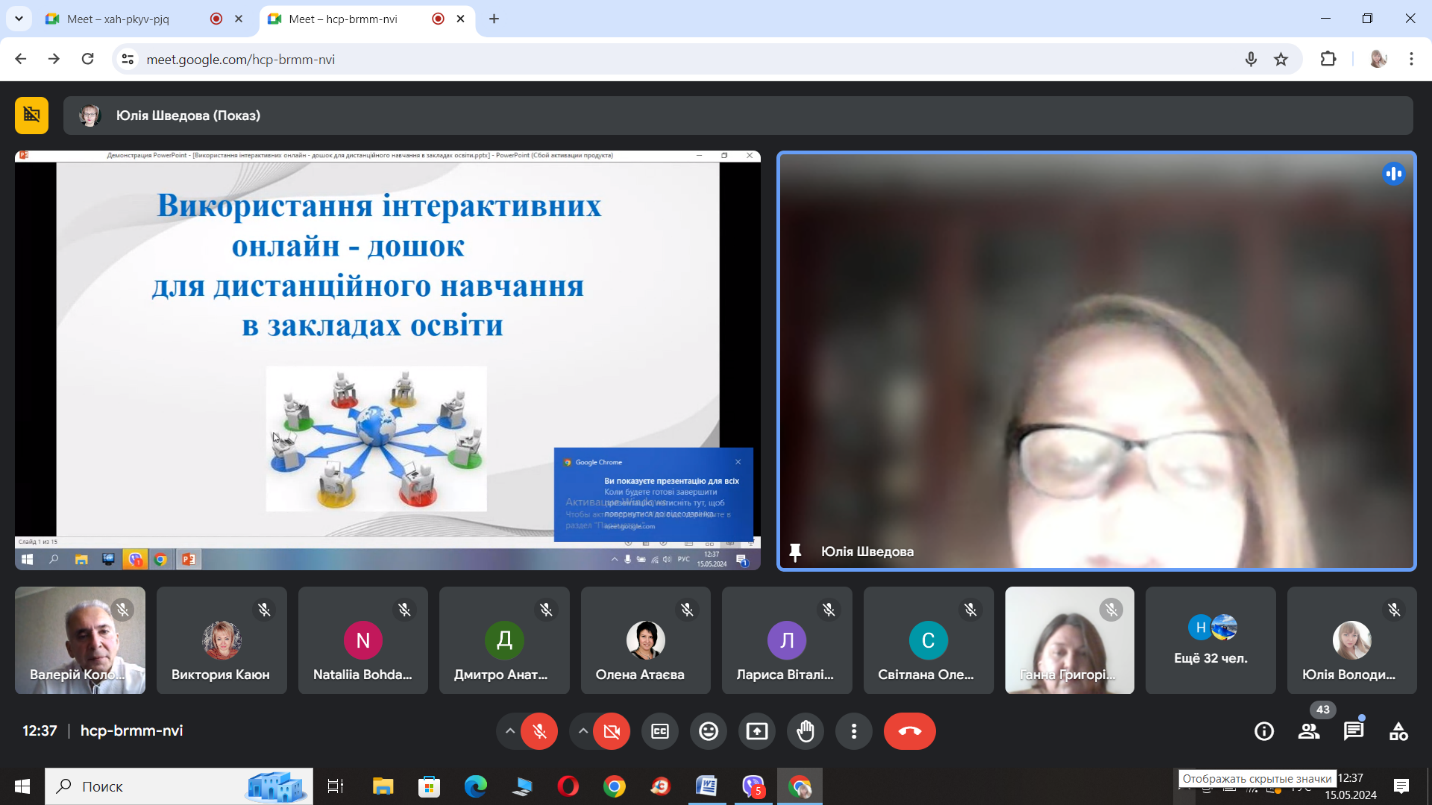
Task: Click the blue audio activity indicator on the pinned tile
Action: pyautogui.click(x=1393, y=174)
